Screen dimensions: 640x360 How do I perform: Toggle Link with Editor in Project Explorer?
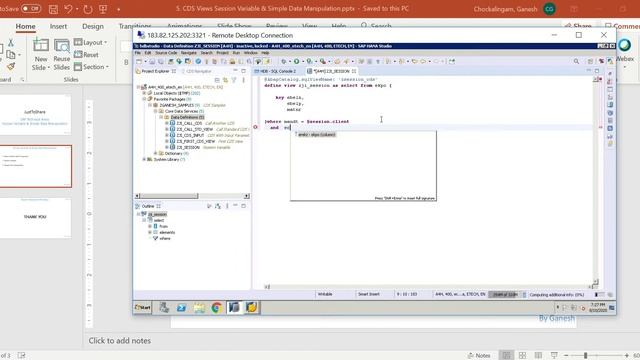225,80
